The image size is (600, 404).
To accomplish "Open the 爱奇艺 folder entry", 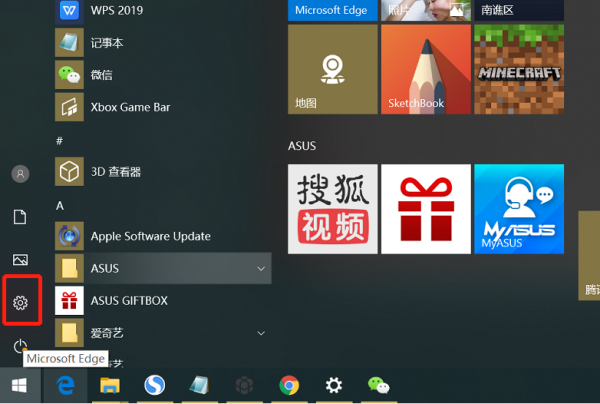I will tap(163, 333).
